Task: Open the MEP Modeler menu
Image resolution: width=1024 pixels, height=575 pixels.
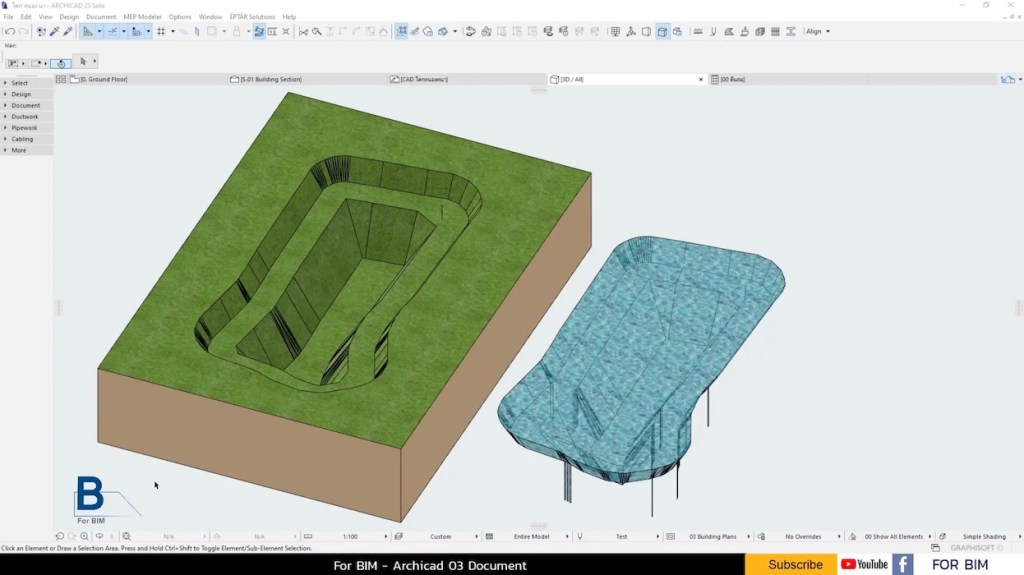Action: tap(142, 17)
